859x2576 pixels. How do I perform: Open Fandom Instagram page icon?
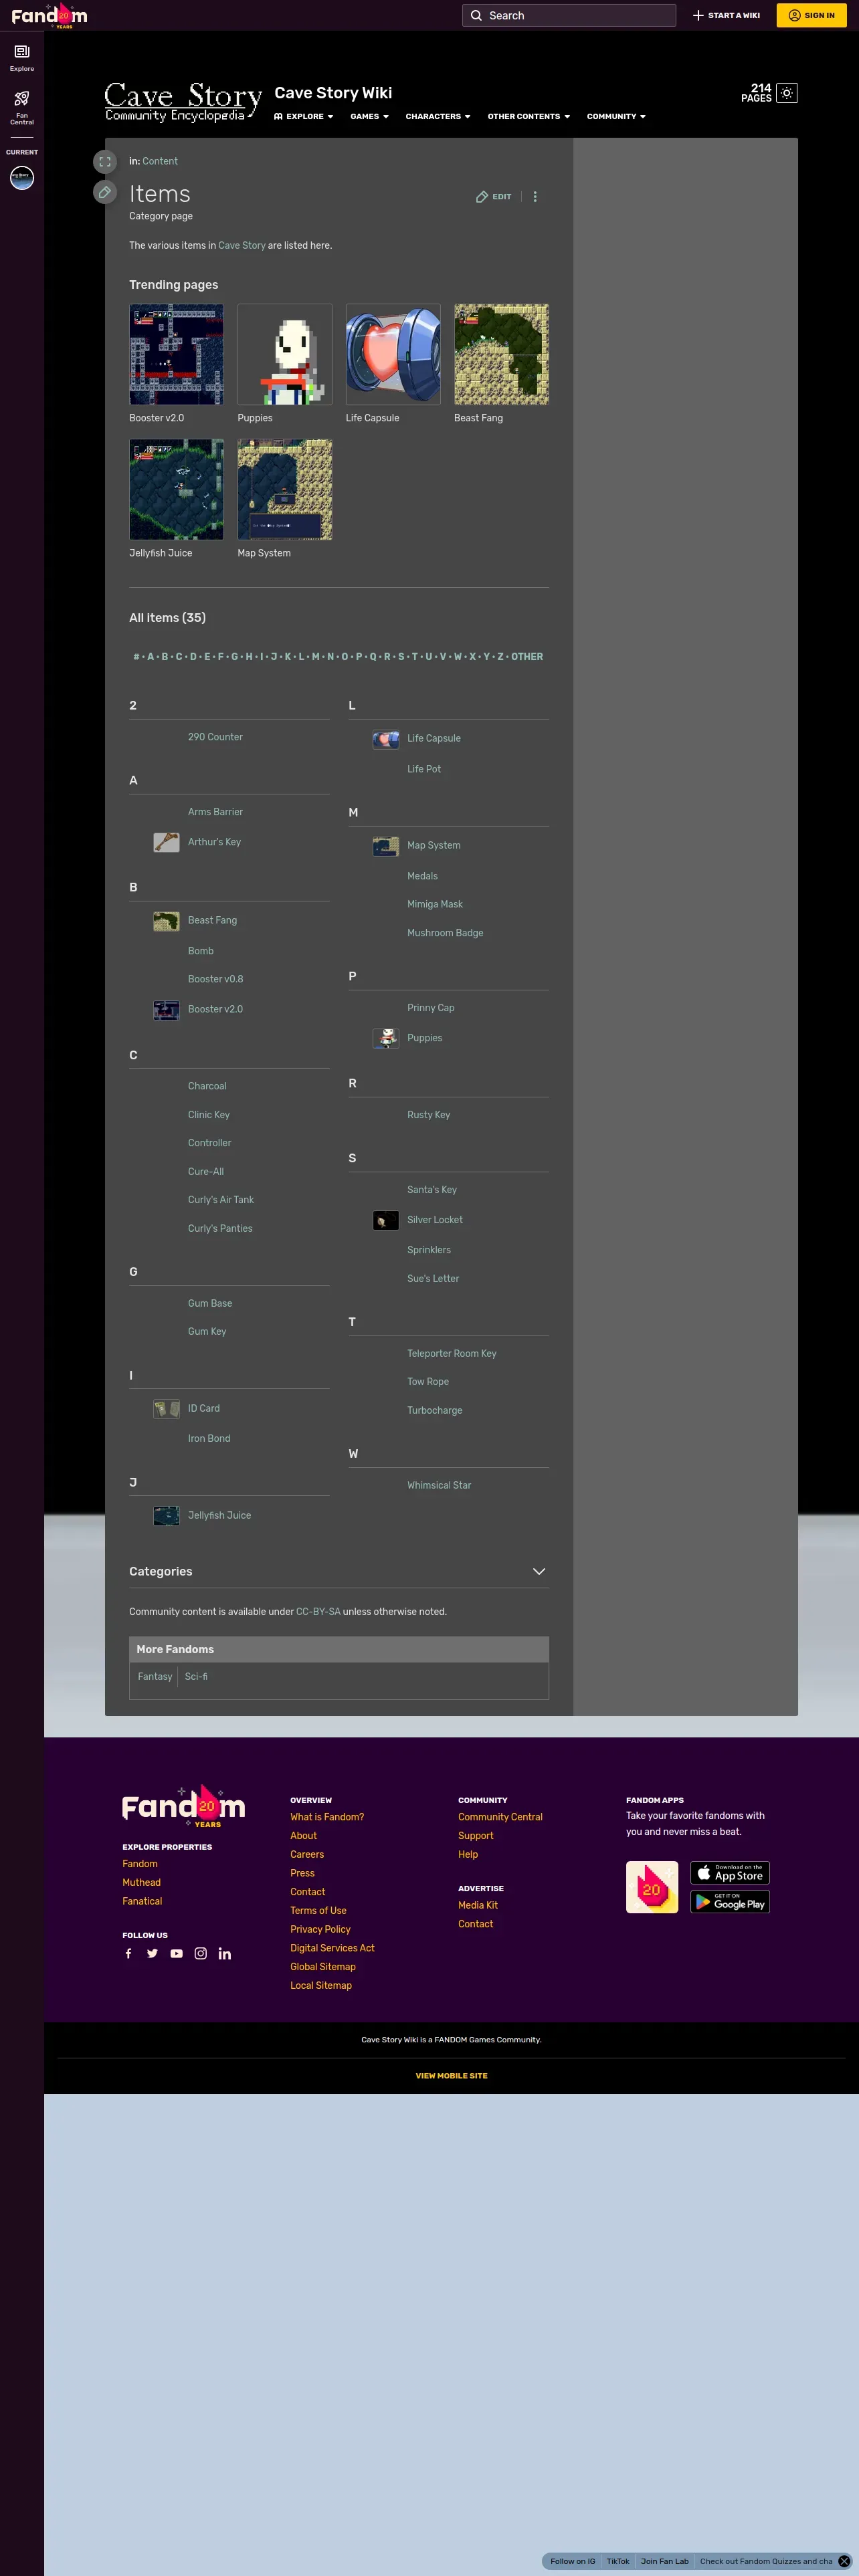click(x=200, y=1953)
